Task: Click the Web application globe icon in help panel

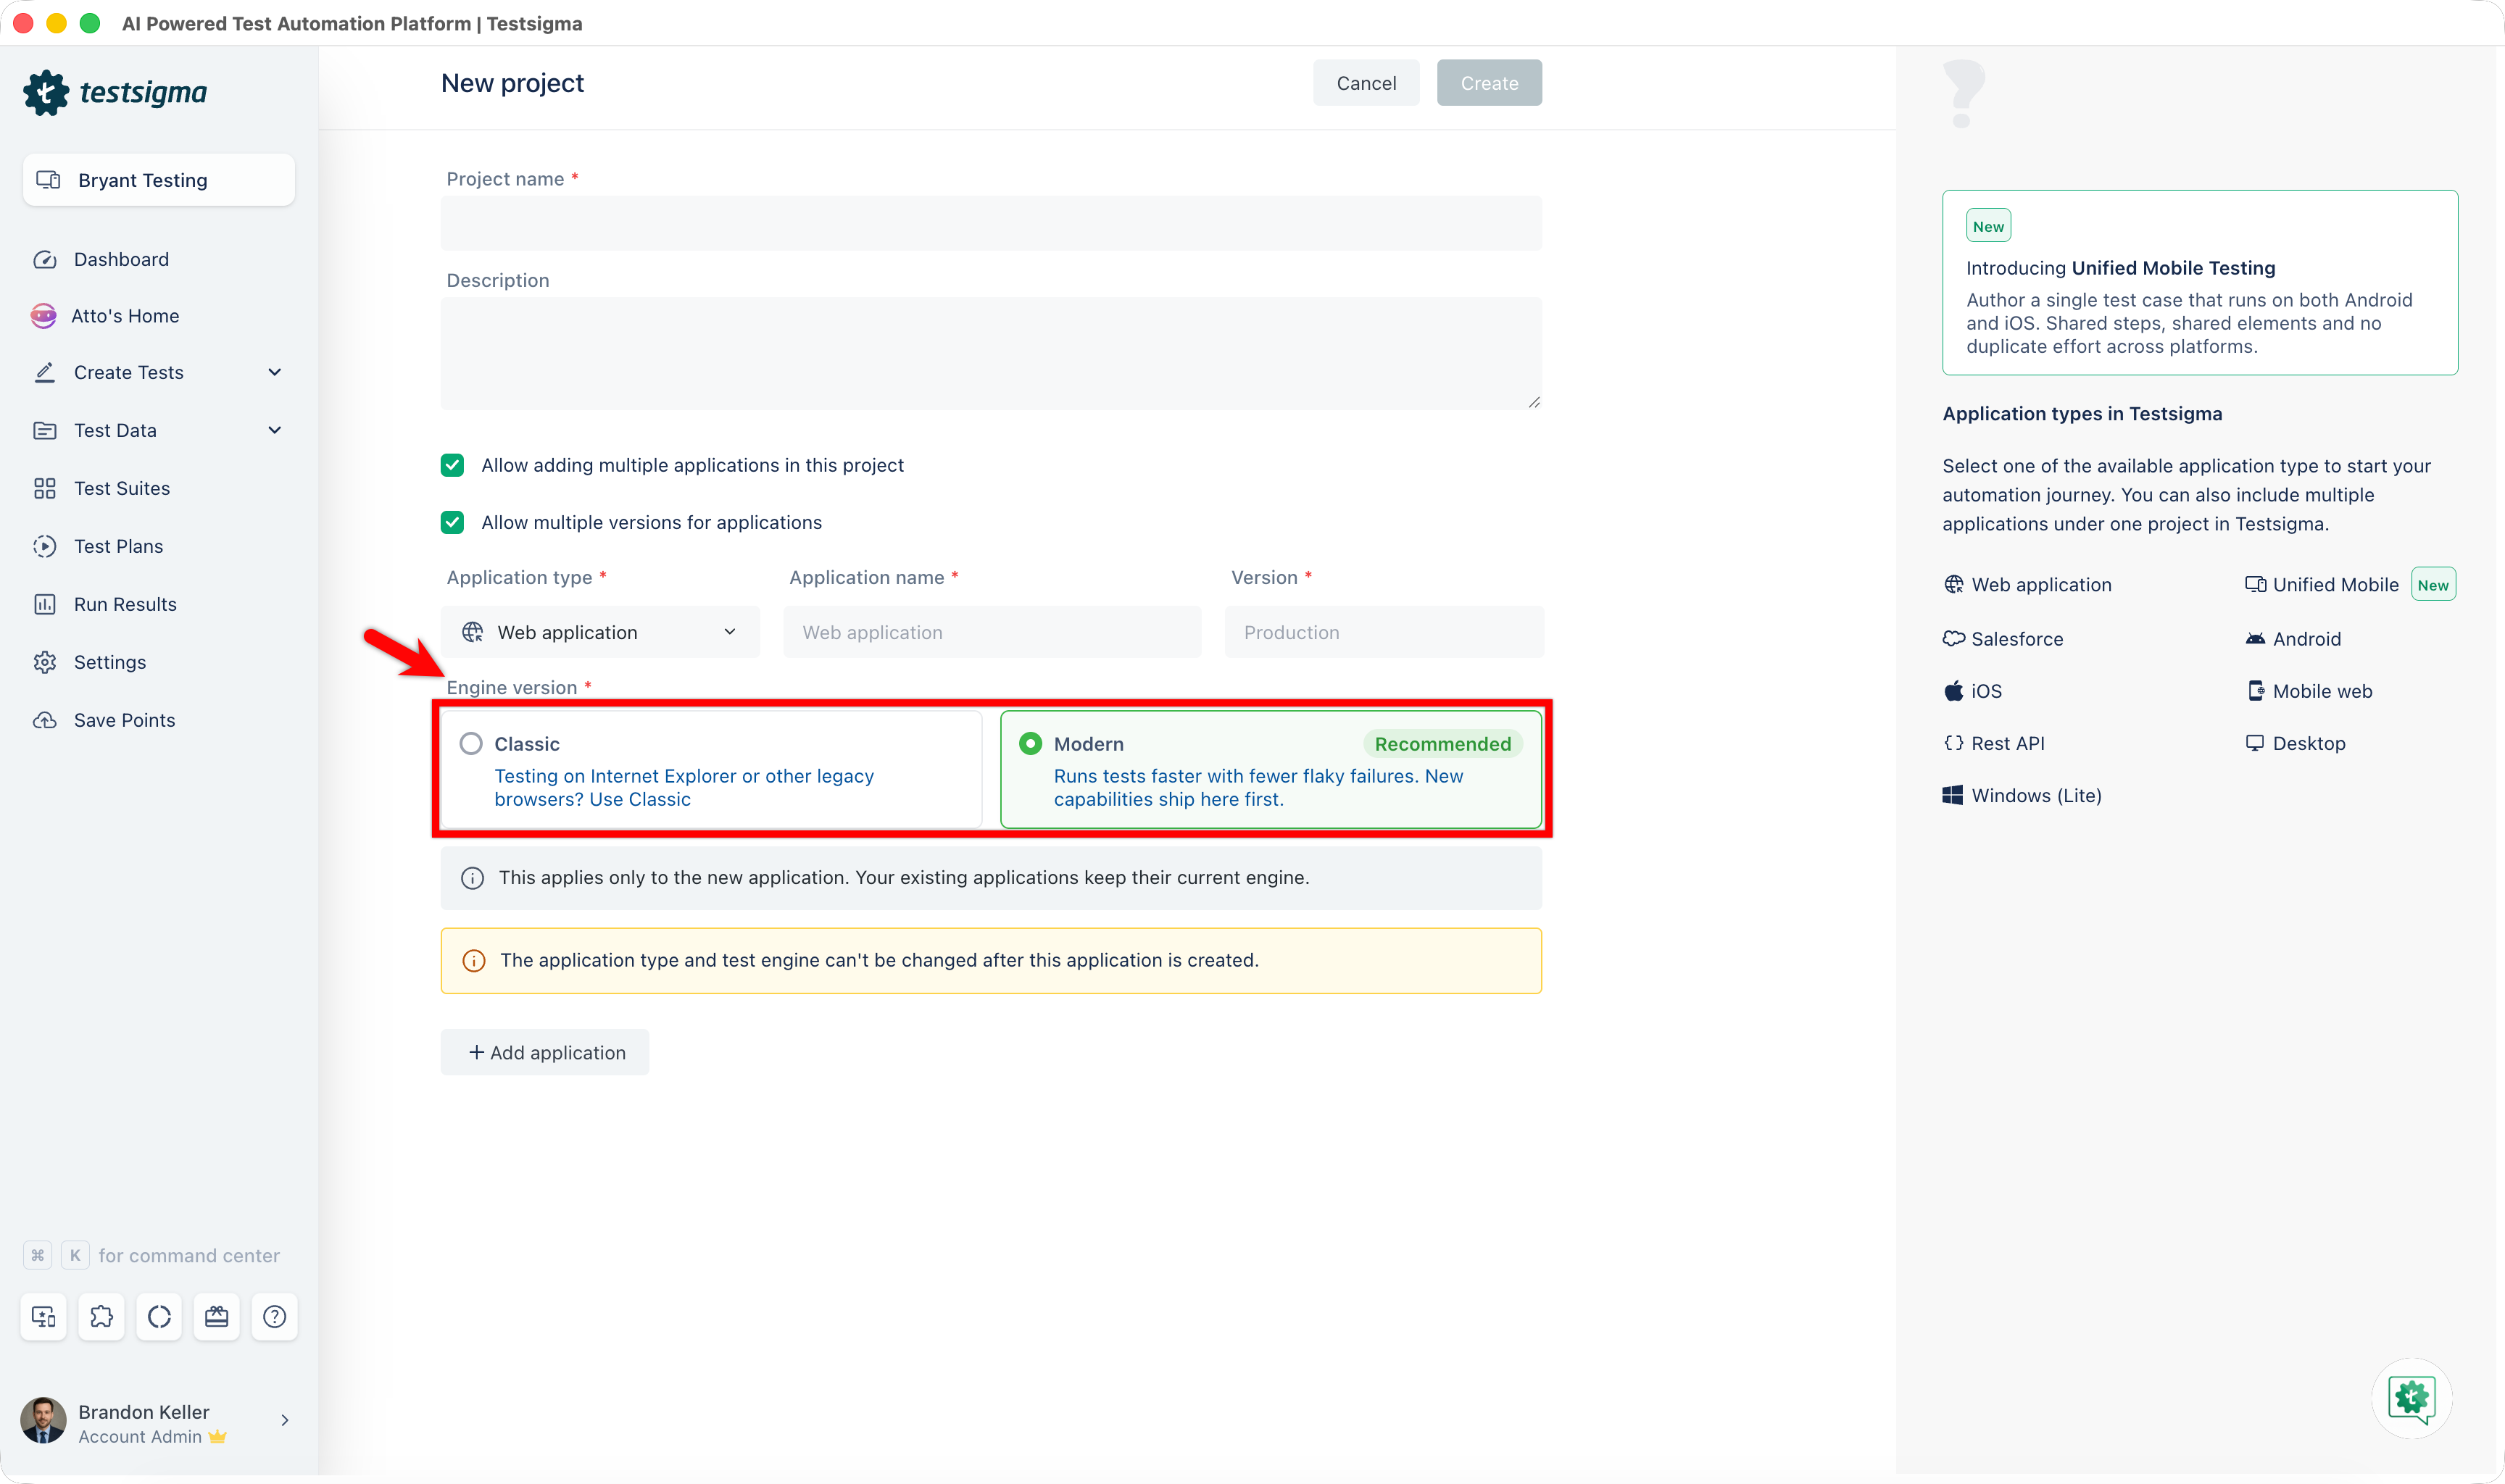Action: [1953, 585]
